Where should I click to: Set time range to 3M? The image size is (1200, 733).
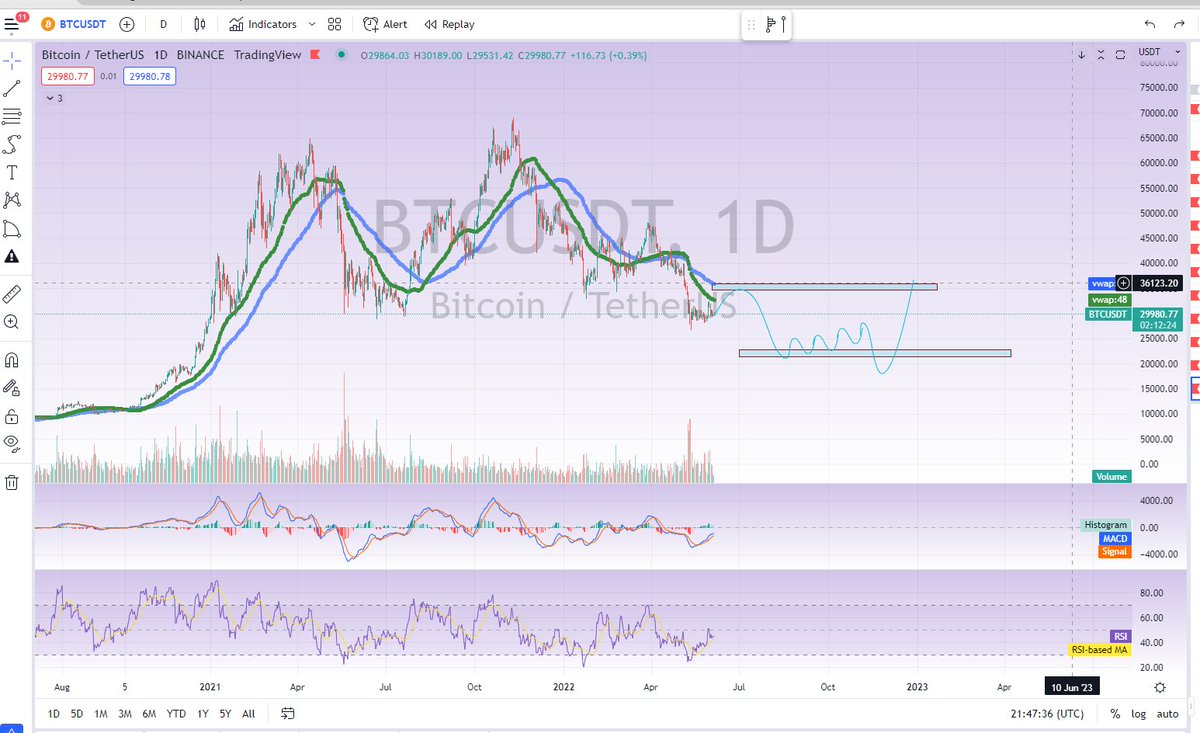[x=125, y=714]
